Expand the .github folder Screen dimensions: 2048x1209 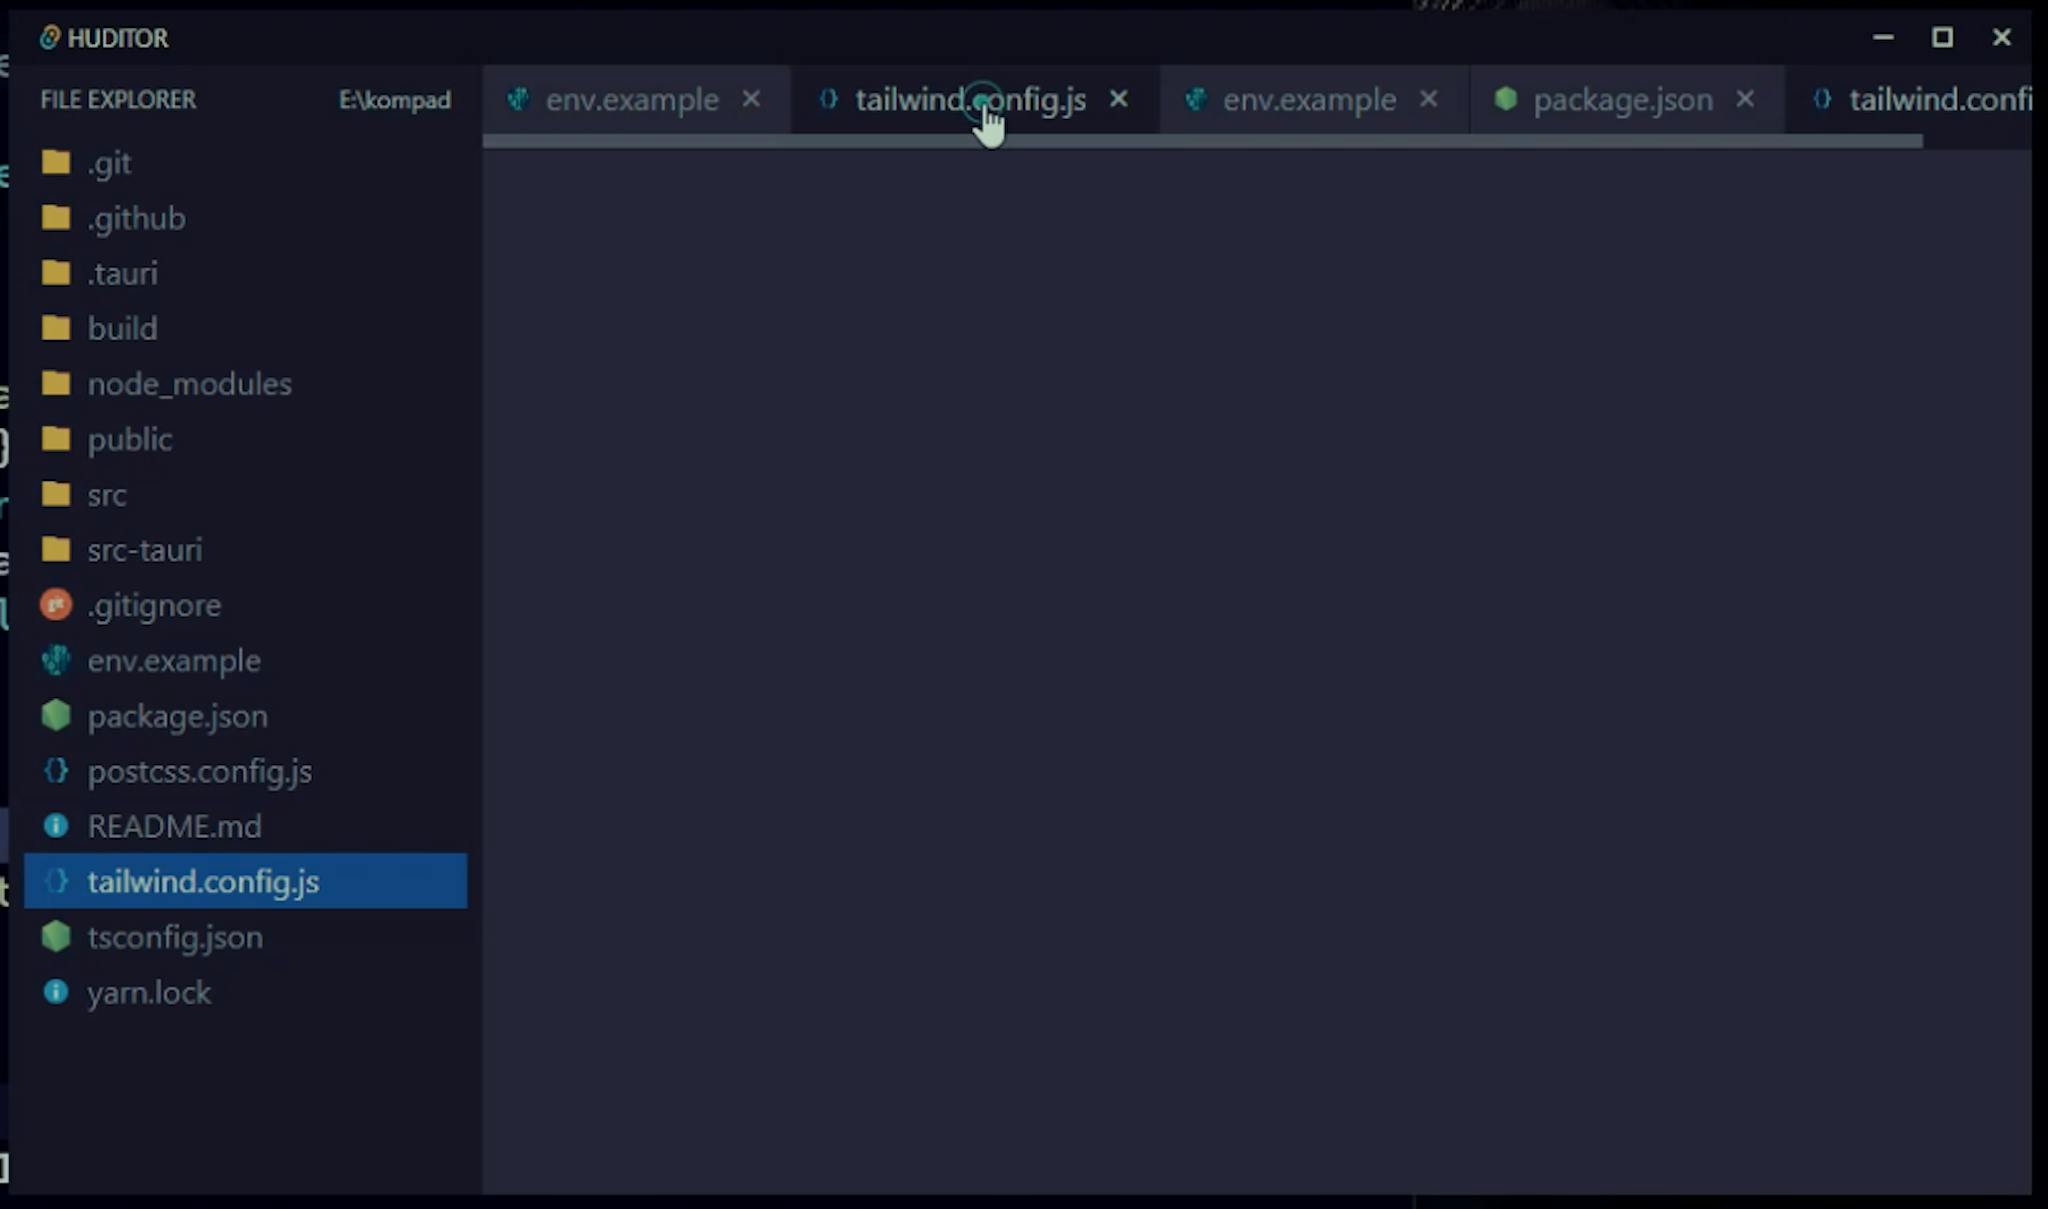pos(136,218)
